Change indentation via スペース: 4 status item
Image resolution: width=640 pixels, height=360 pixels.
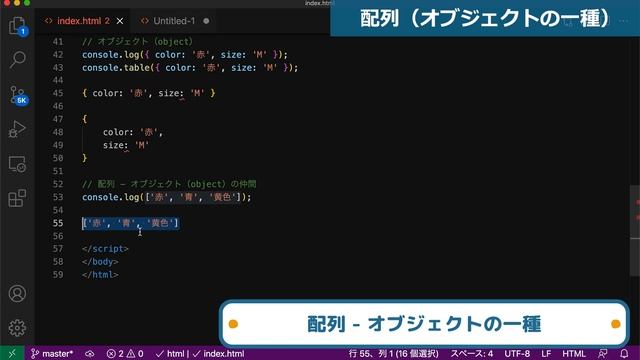click(x=471, y=353)
